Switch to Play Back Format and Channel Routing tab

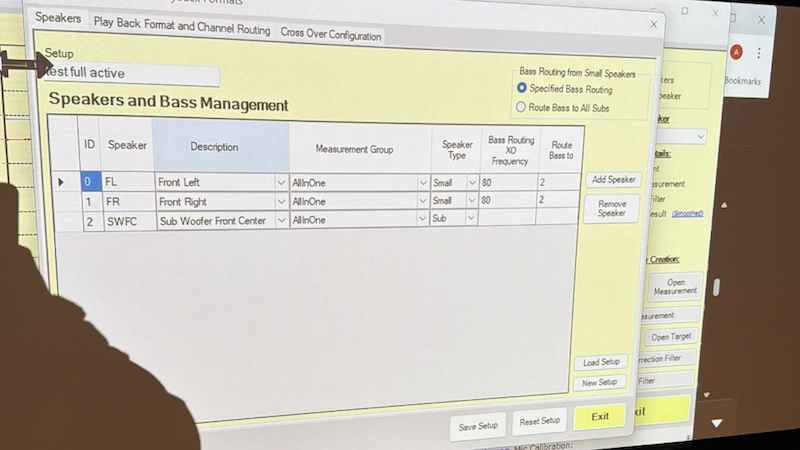pyautogui.click(x=181, y=29)
